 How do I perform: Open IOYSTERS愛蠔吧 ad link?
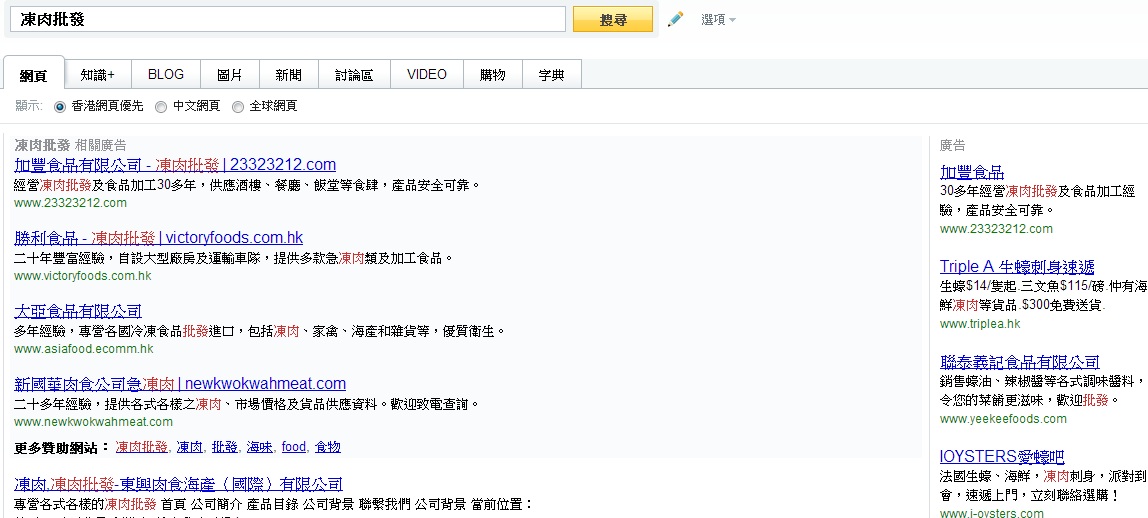tap(1002, 457)
